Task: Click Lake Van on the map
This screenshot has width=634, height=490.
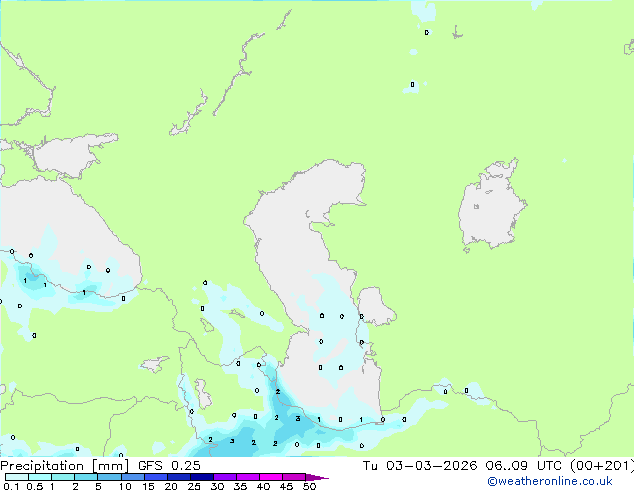Action: point(154,364)
